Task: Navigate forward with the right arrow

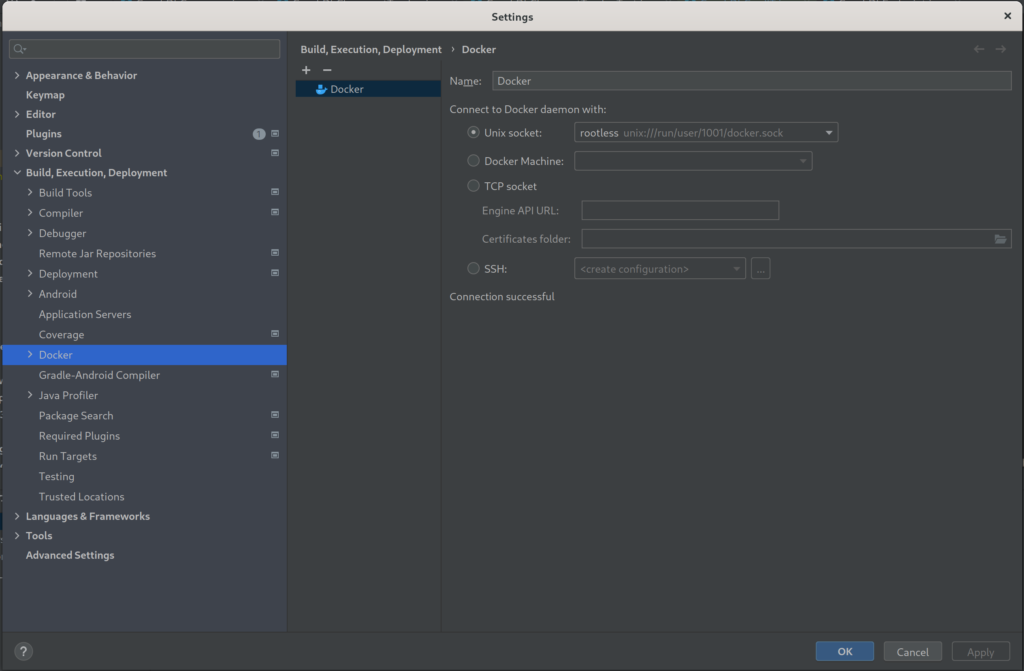Action: click(1000, 49)
